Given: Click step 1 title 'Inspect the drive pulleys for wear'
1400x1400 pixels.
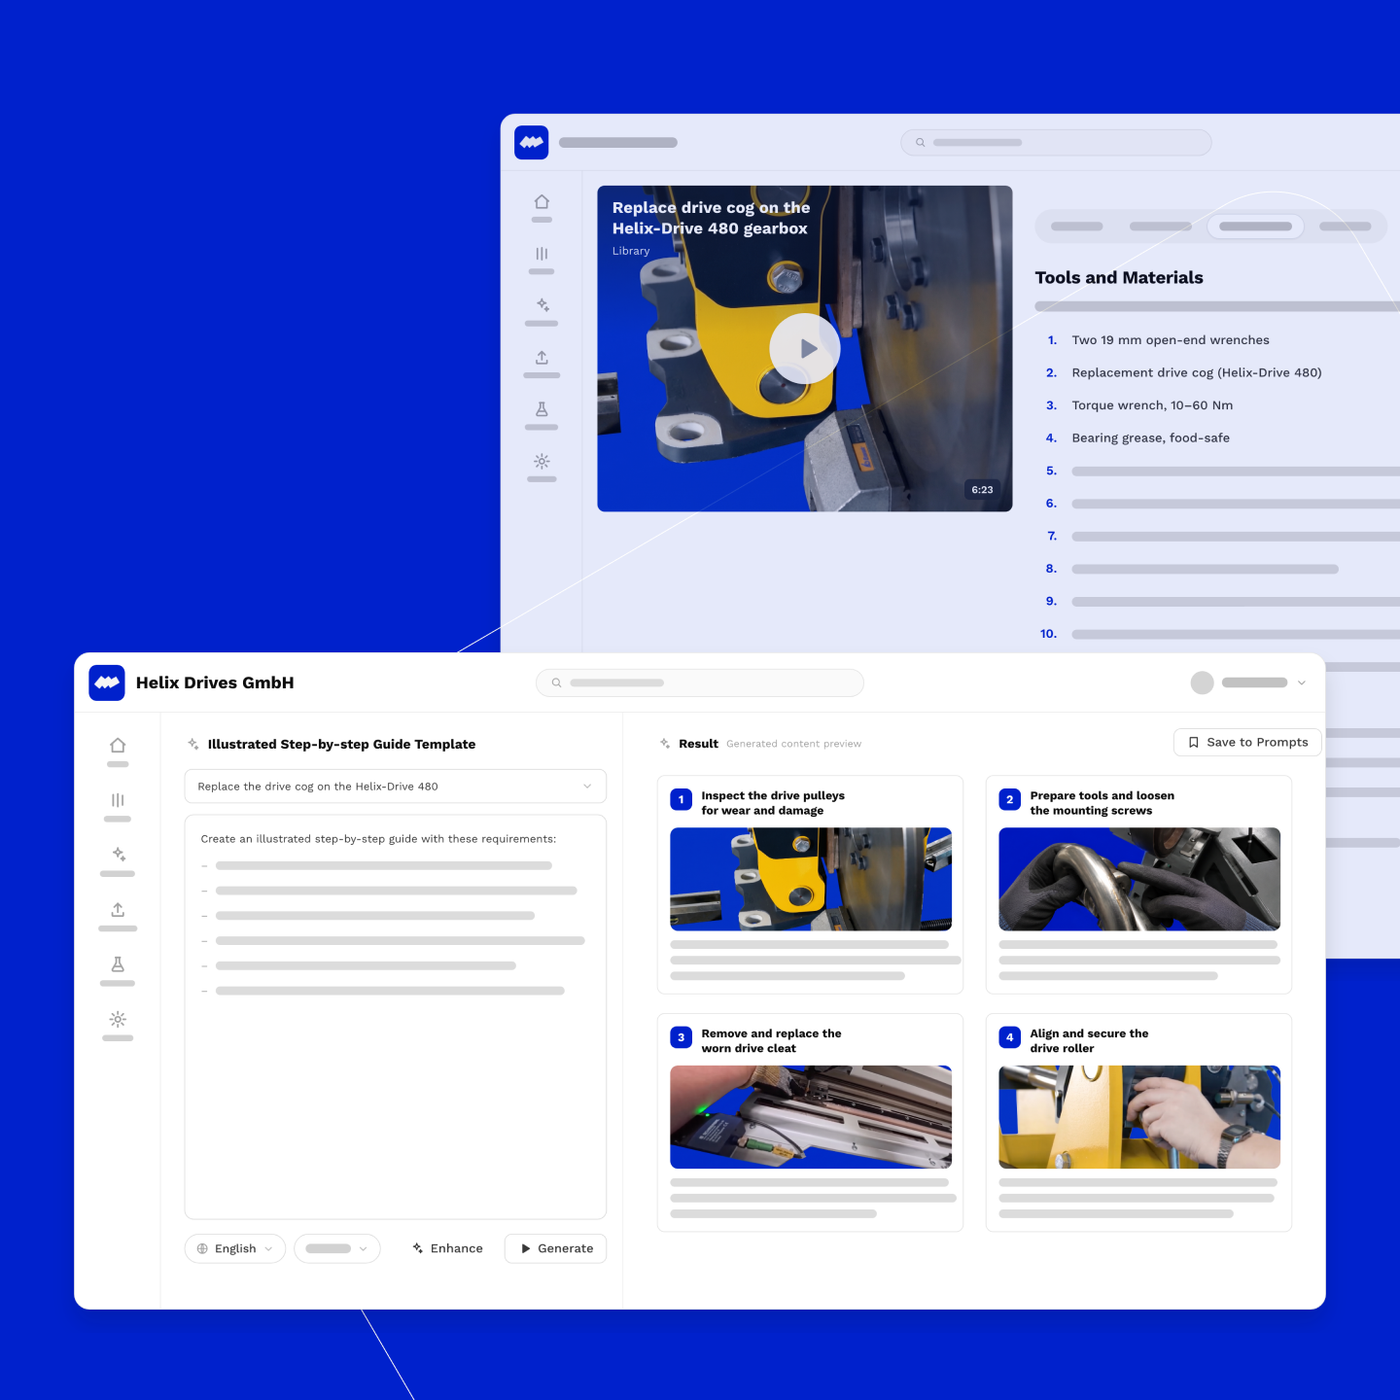Looking at the screenshot, I should (773, 803).
